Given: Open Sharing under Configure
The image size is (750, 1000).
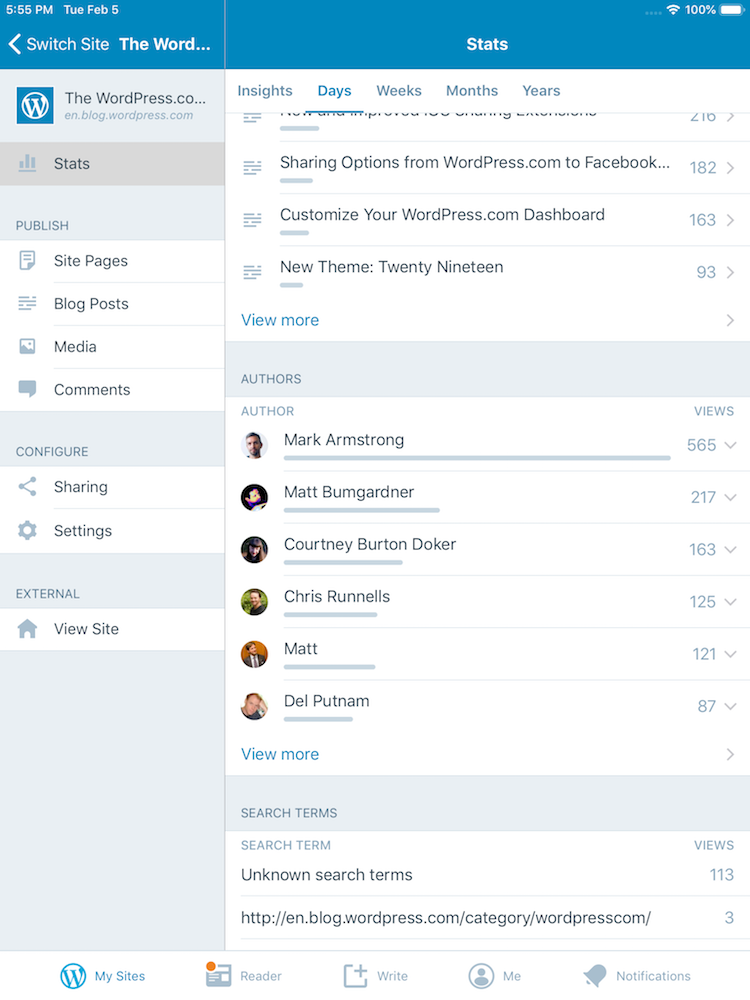Looking at the screenshot, I should [x=112, y=487].
